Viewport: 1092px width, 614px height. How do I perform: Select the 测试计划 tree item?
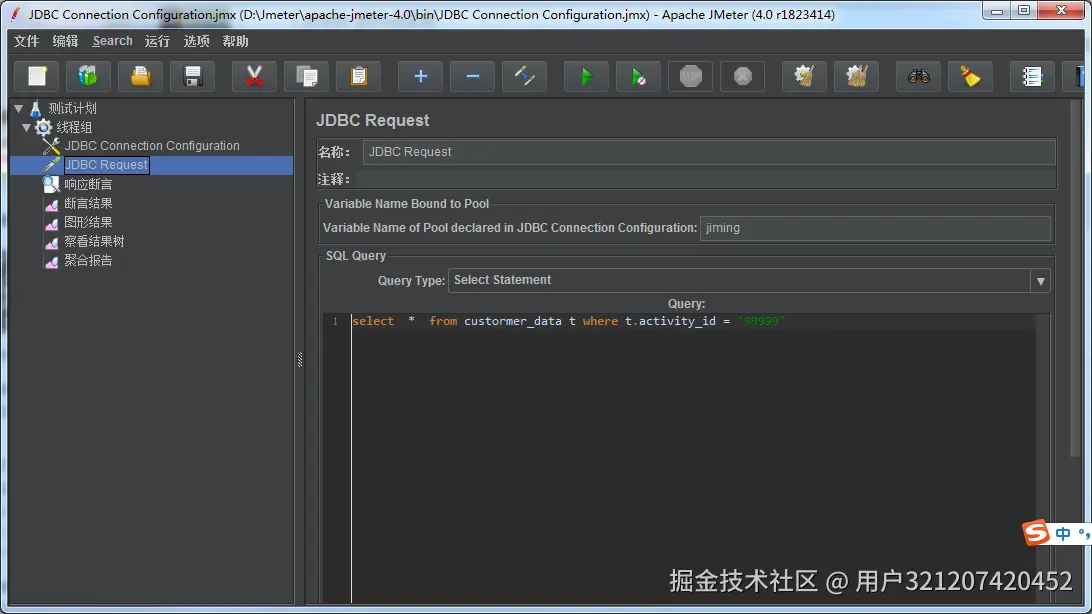click(x=72, y=109)
